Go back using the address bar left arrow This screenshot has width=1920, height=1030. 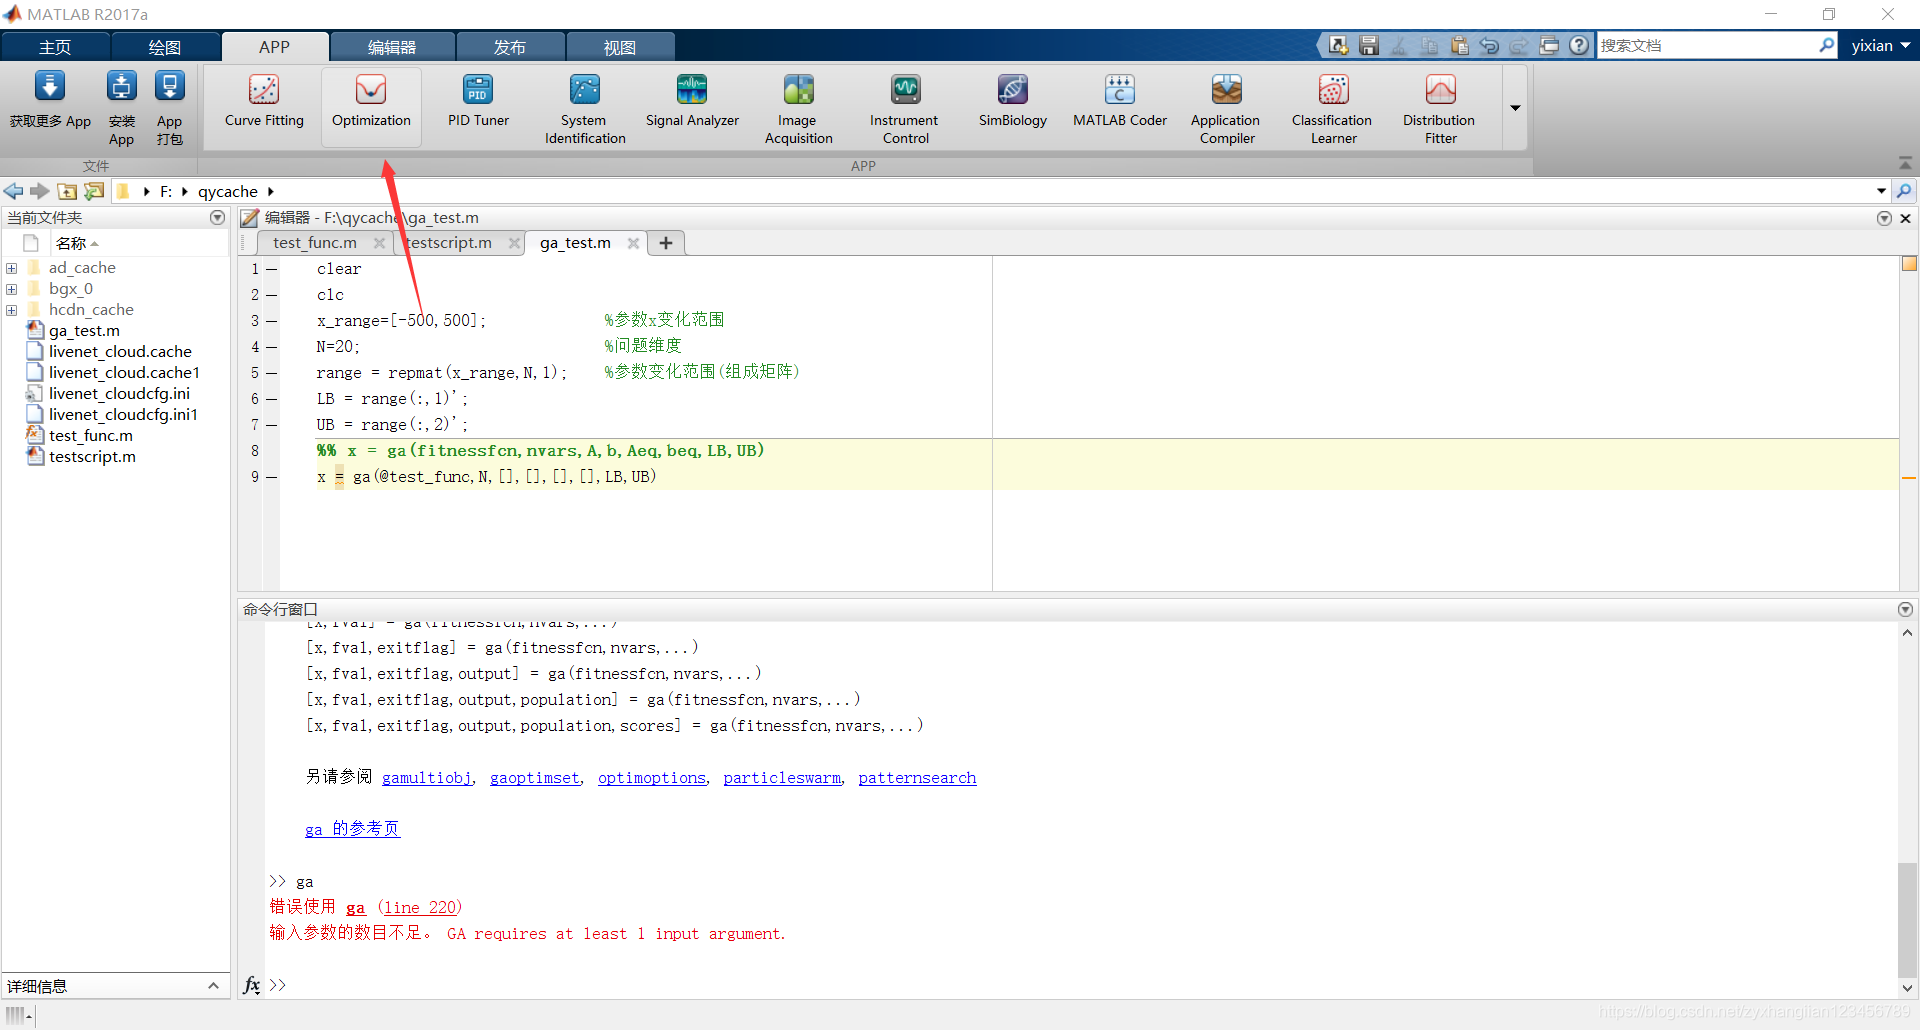(x=14, y=191)
